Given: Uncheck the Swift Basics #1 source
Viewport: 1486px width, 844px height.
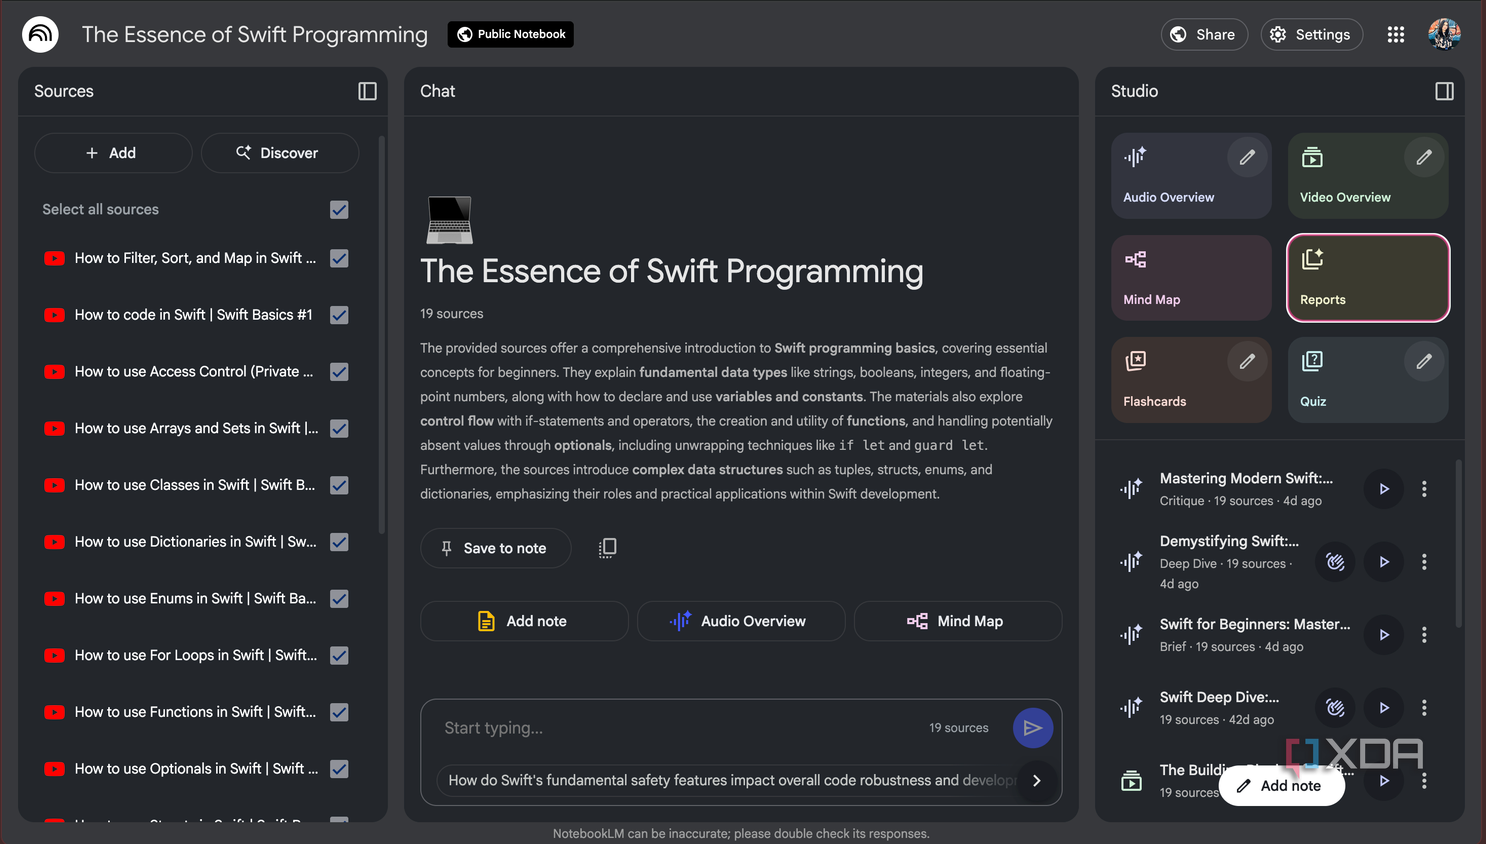Looking at the screenshot, I should pos(340,315).
